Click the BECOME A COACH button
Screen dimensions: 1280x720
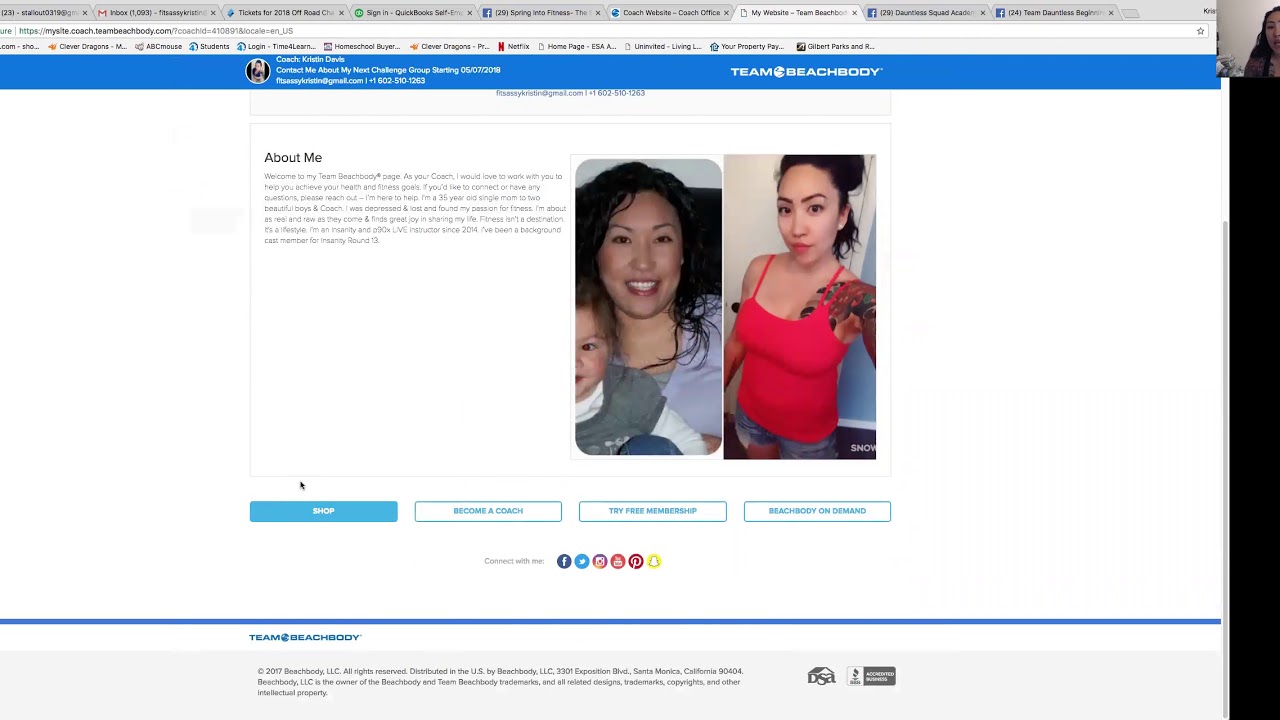[x=488, y=511]
